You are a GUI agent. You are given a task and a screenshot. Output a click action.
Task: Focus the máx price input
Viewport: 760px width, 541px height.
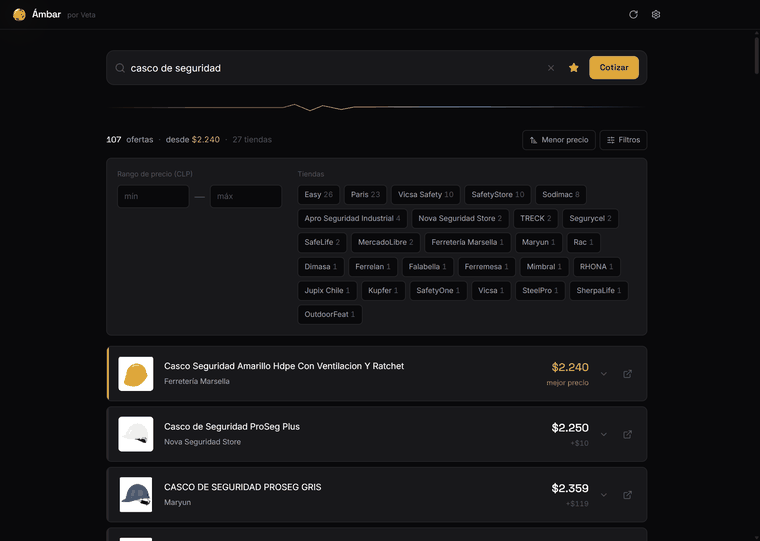click(246, 196)
